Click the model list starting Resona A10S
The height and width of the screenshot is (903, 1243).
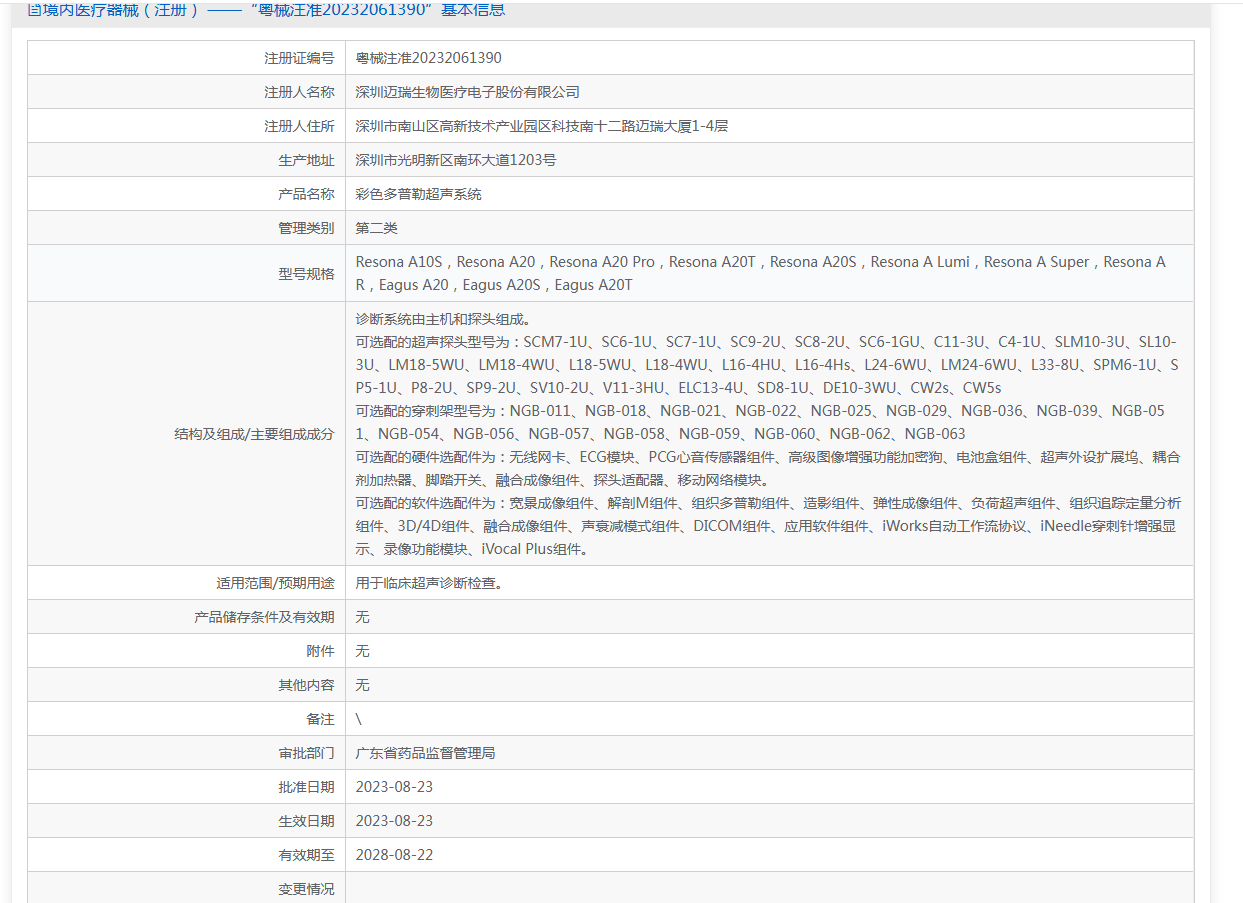point(761,274)
